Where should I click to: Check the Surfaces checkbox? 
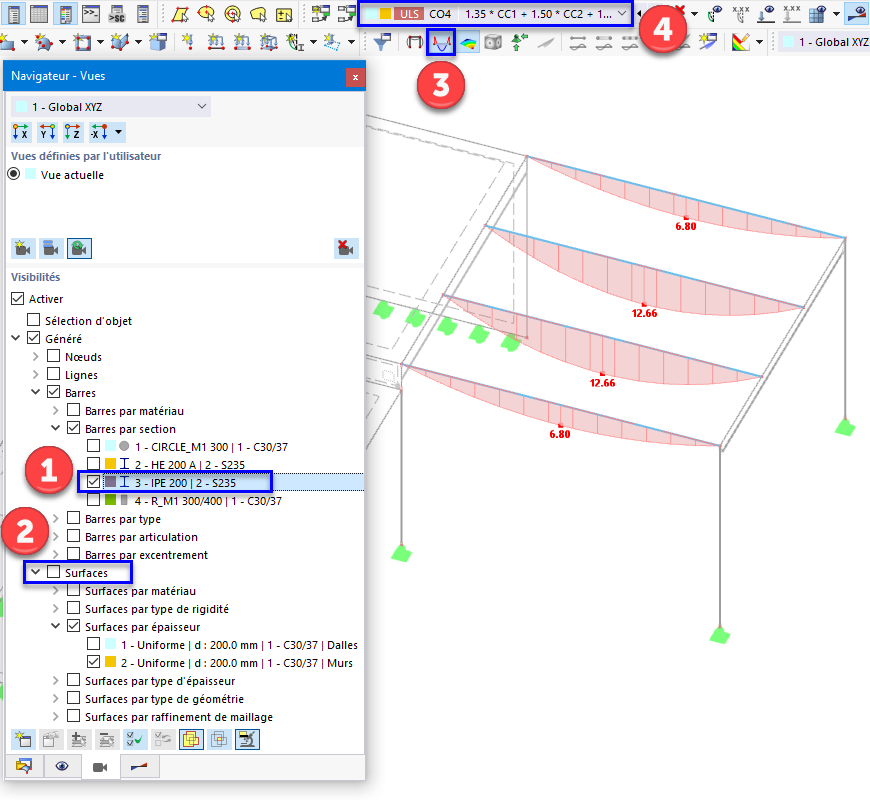pos(54,572)
